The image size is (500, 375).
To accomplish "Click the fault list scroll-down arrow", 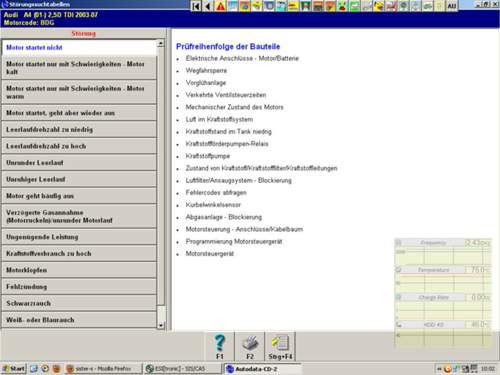I will (x=161, y=325).
